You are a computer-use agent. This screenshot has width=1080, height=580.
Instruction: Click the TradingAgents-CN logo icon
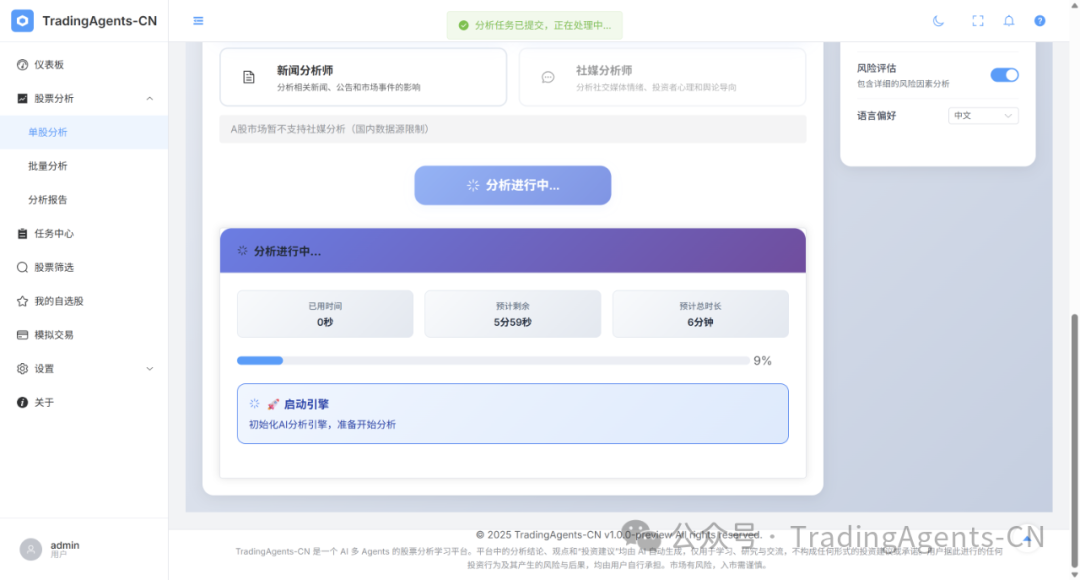coord(22,21)
